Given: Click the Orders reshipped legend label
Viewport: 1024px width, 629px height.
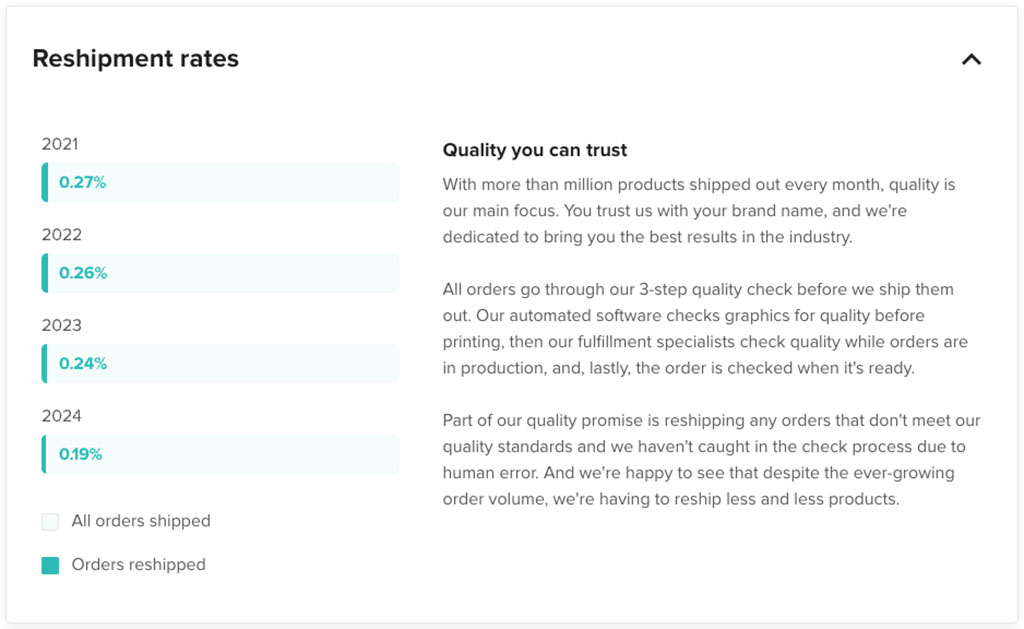Looking at the screenshot, I should pos(138,565).
